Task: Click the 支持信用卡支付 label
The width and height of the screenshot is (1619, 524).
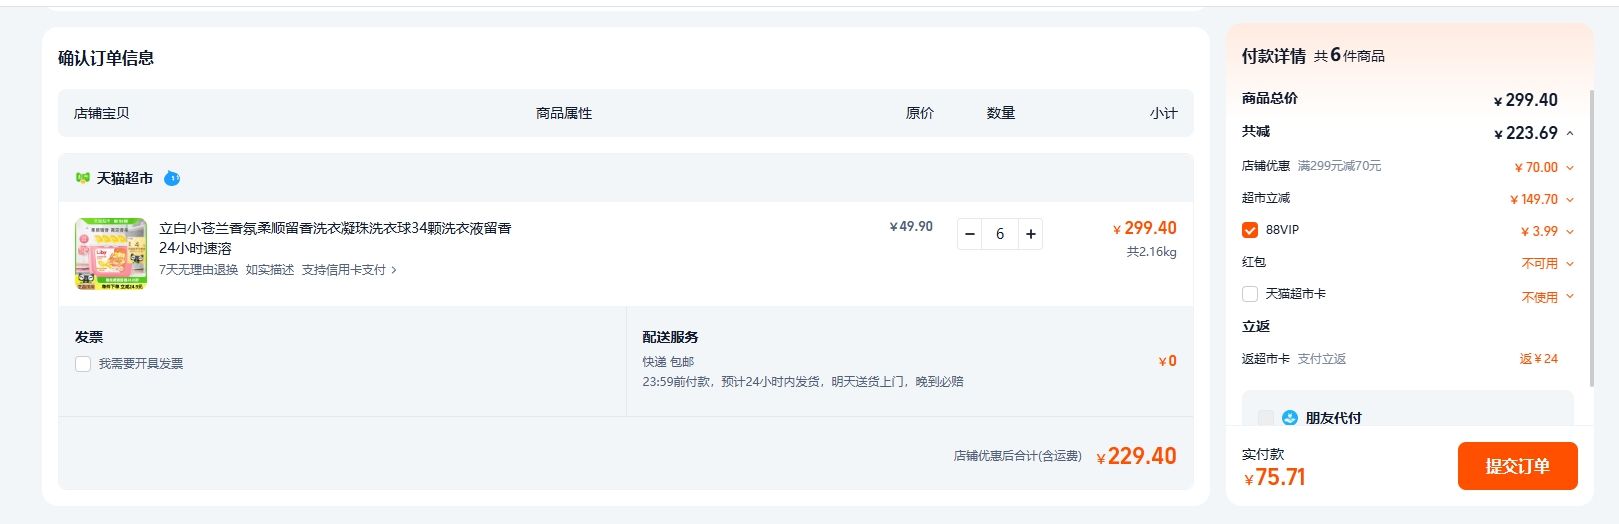Action: (x=344, y=270)
